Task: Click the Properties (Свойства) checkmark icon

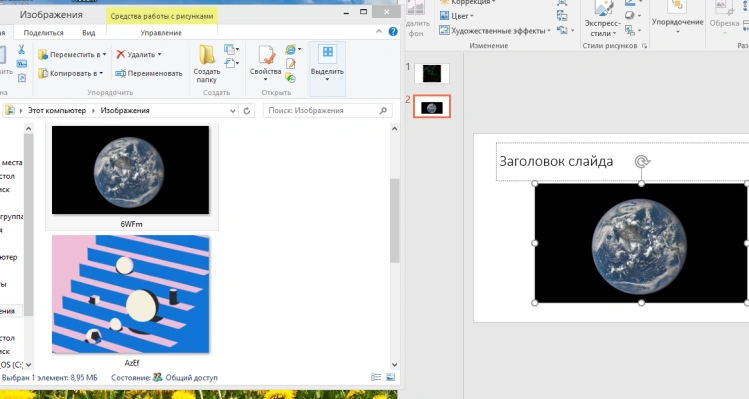Action: point(266,55)
